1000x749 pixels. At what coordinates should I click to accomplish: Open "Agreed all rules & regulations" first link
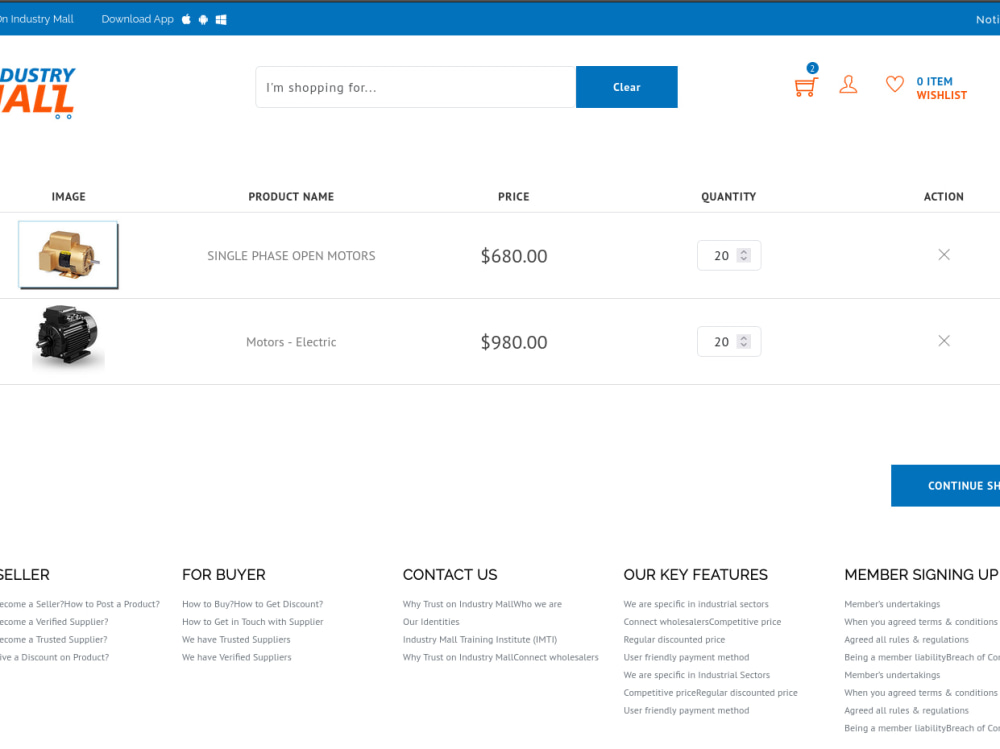[x=906, y=639]
